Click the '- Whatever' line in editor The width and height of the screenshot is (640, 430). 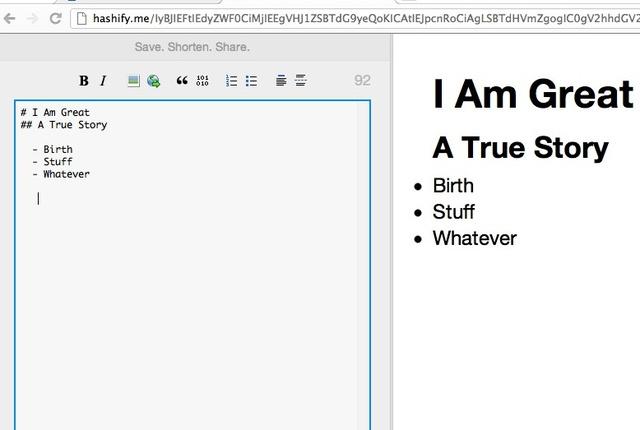pos(61,174)
